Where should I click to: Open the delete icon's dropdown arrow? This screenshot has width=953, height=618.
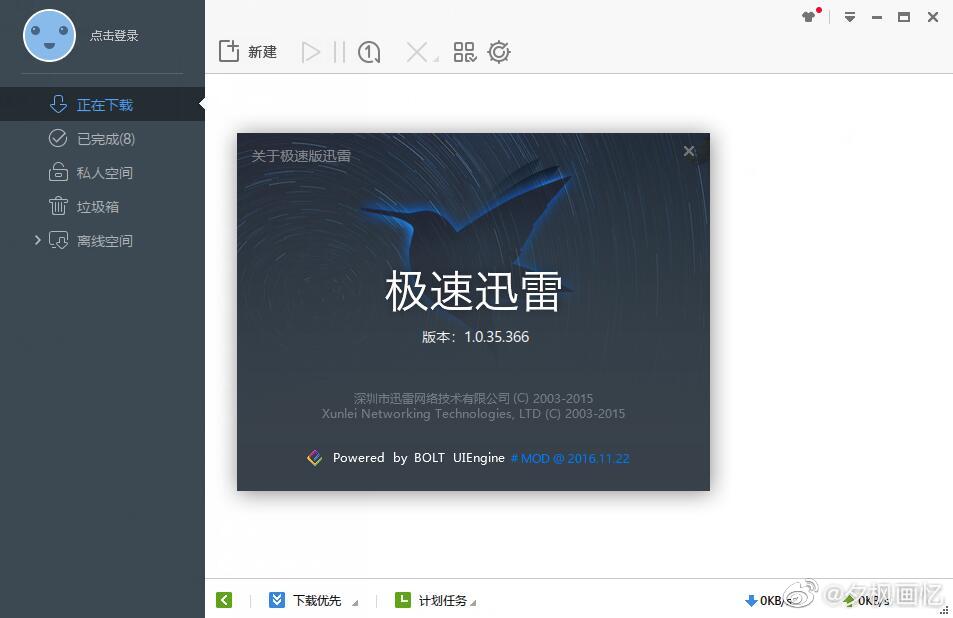(x=435, y=60)
